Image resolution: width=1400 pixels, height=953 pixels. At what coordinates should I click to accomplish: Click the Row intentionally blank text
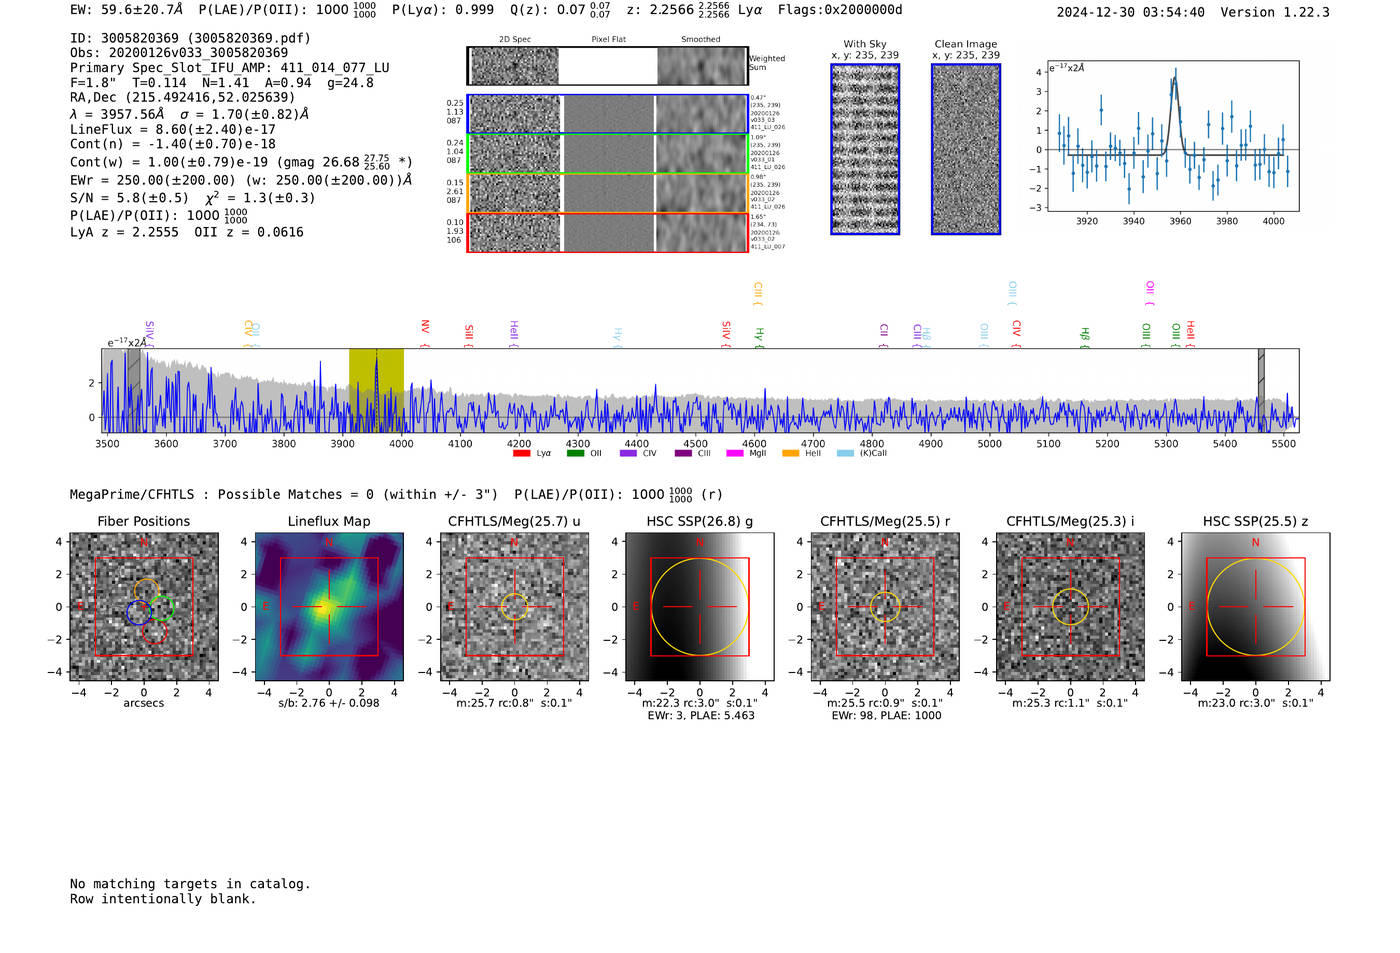point(163,899)
